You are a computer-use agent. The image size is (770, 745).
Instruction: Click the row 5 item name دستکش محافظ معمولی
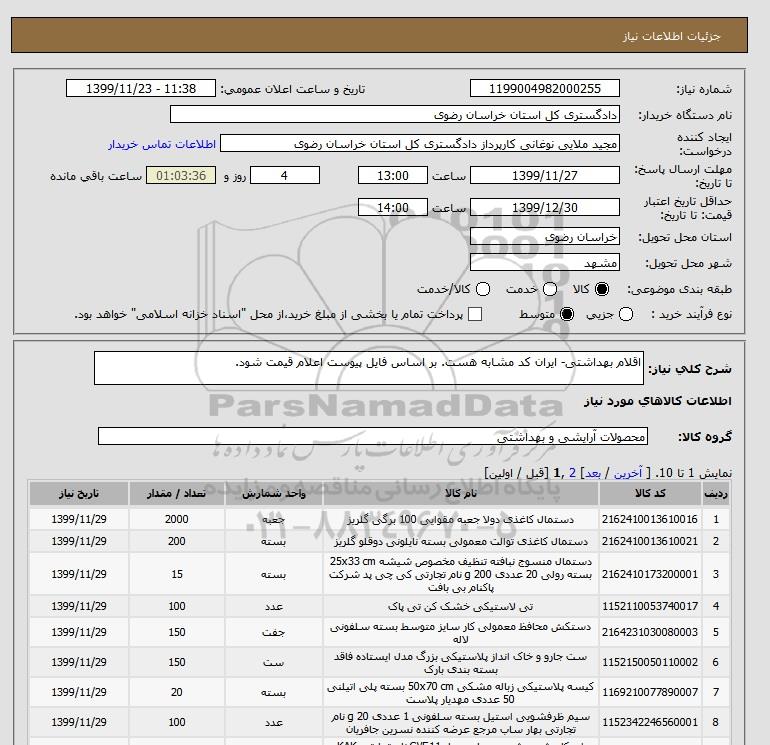pyautogui.click(x=461, y=633)
